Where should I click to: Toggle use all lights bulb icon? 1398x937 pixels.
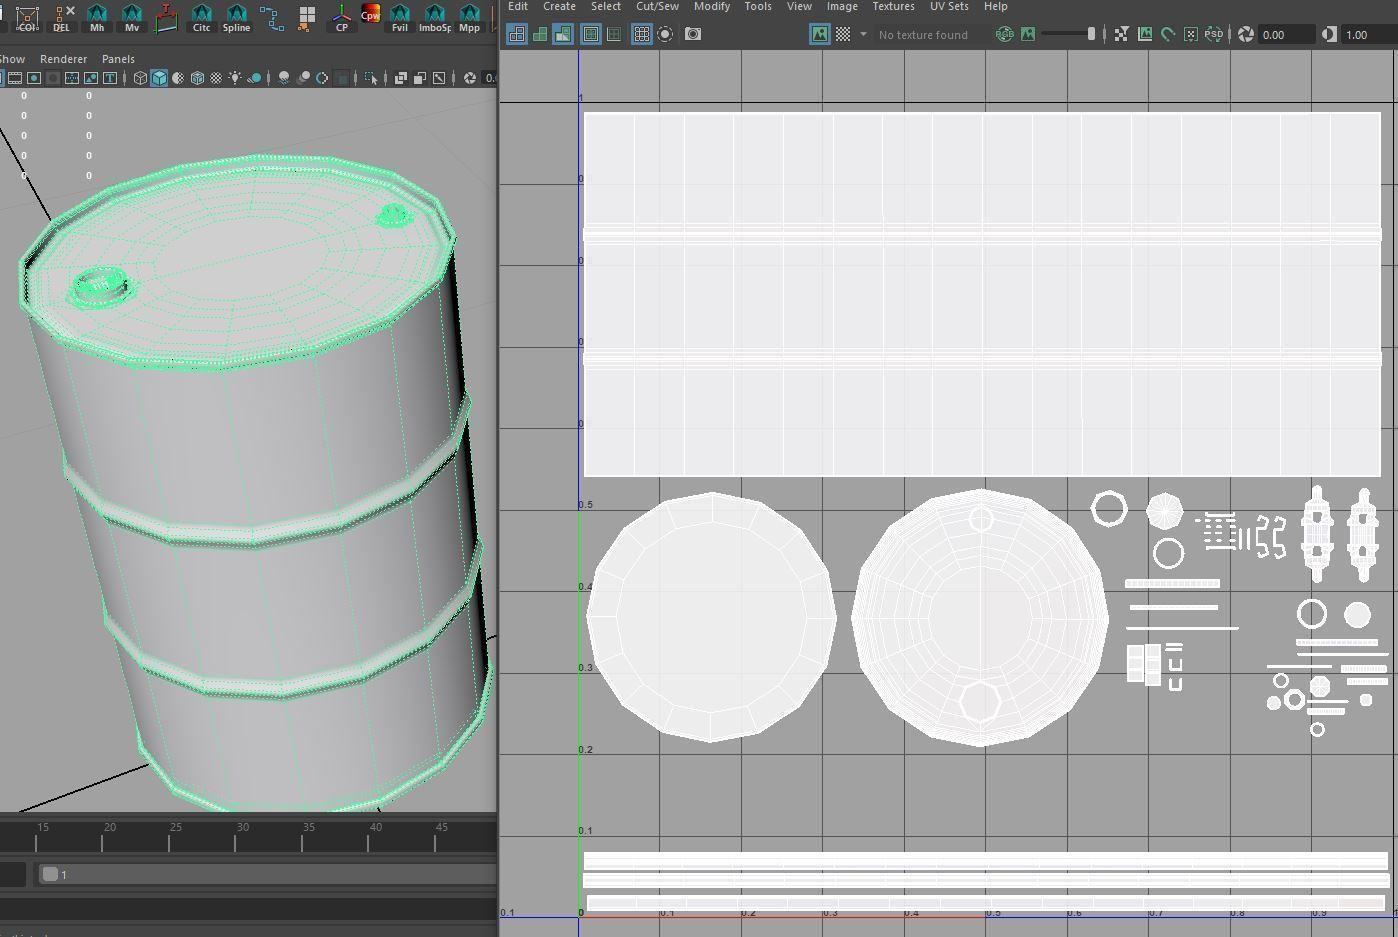235,78
